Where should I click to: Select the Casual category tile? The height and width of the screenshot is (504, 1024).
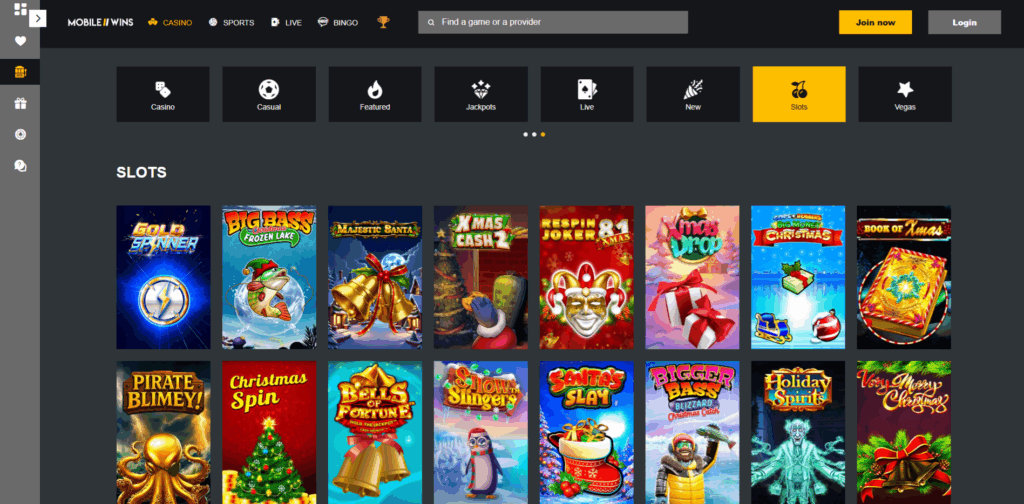(x=269, y=94)
